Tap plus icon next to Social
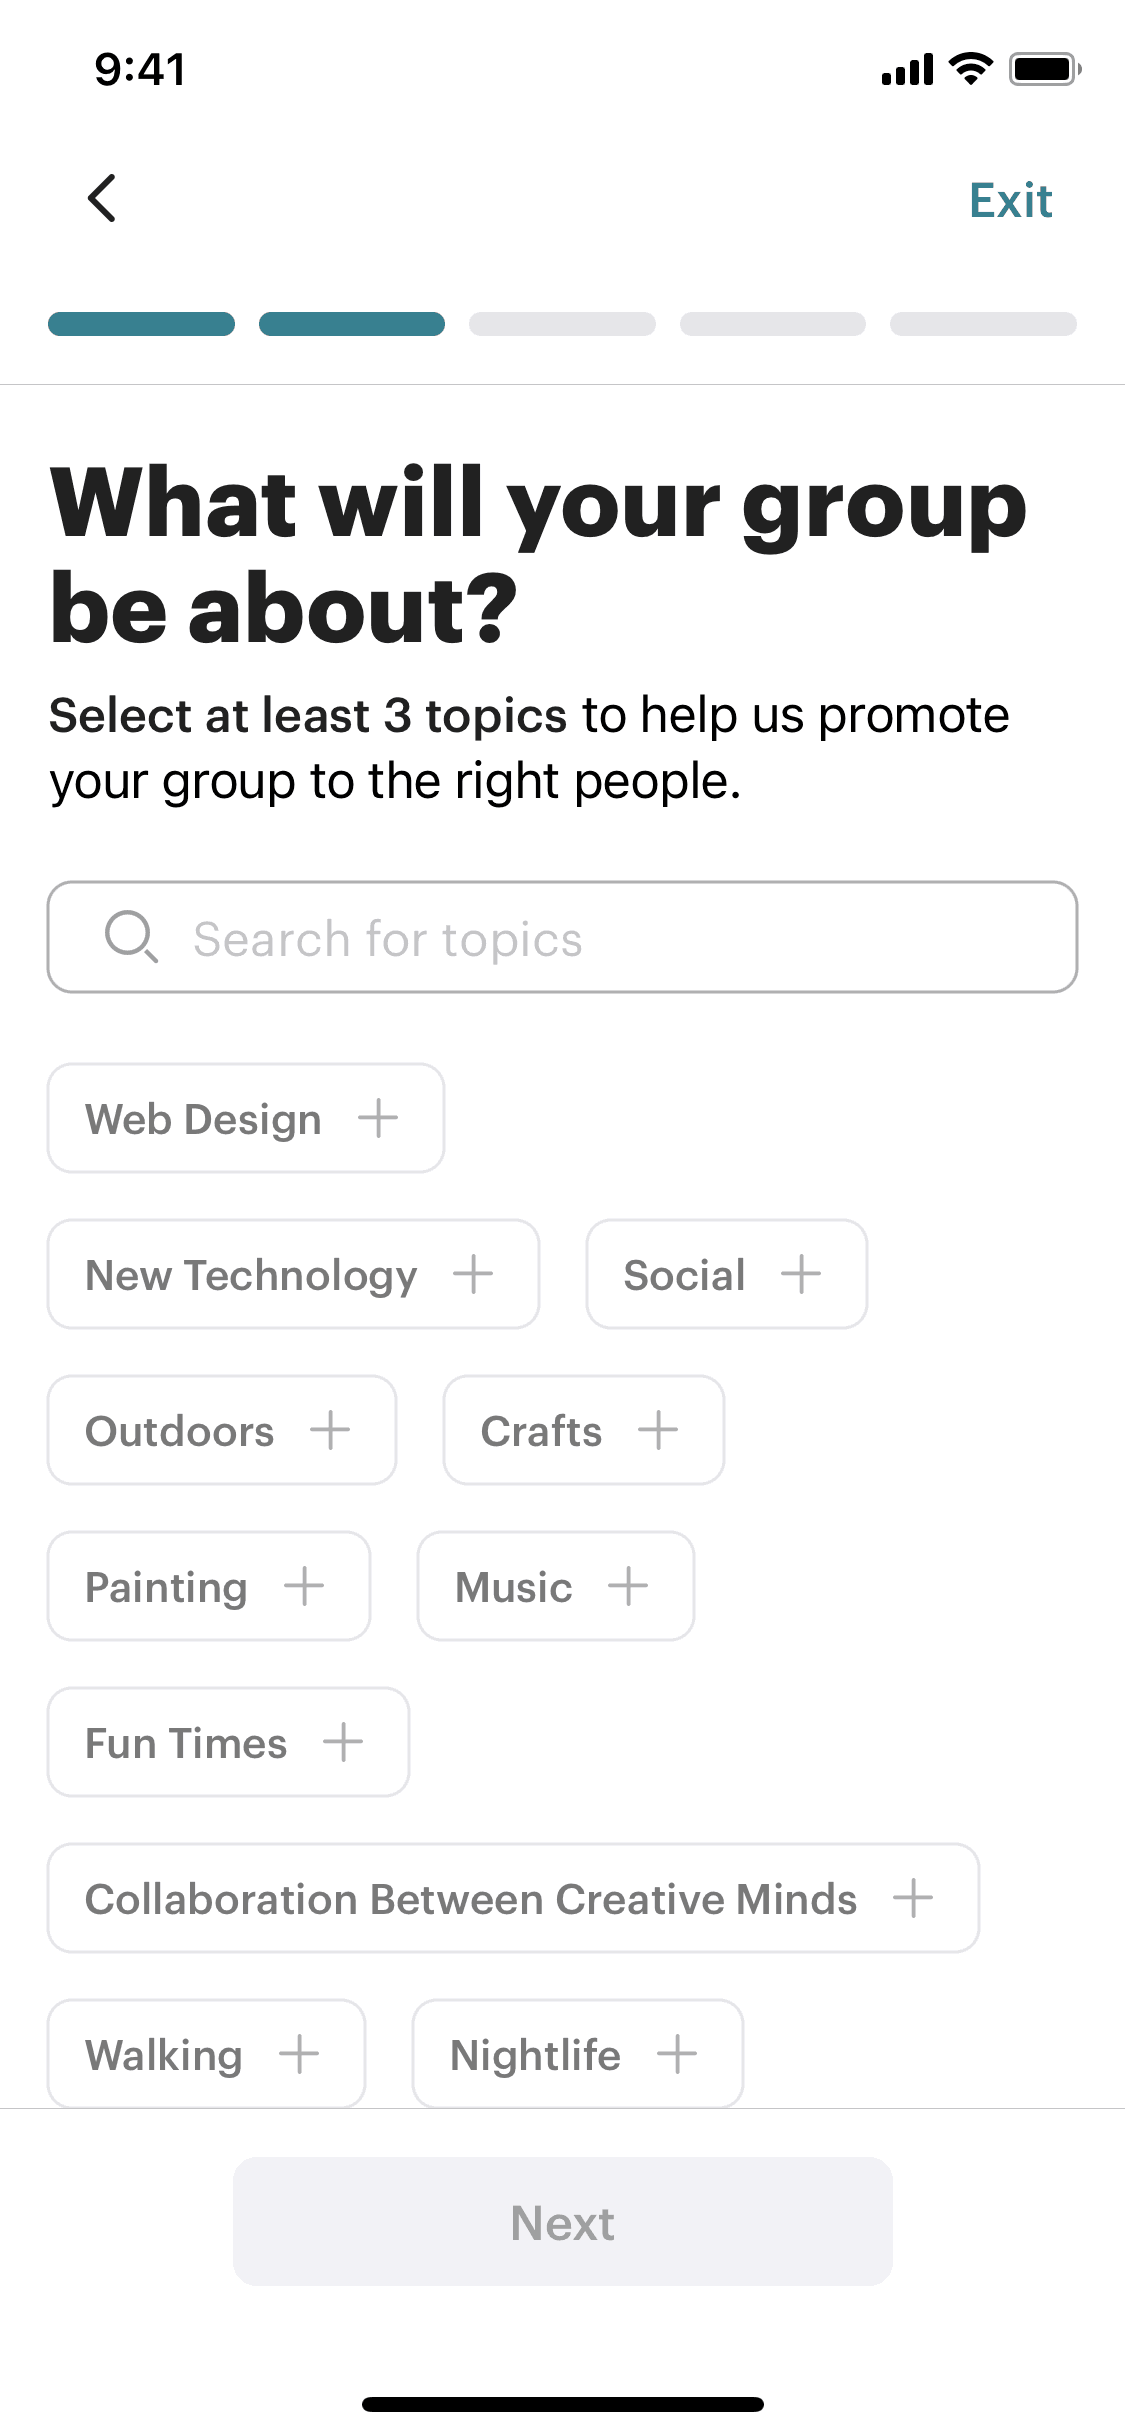The height and width of the screenshot is (2436, 1125). [801, 1274]
